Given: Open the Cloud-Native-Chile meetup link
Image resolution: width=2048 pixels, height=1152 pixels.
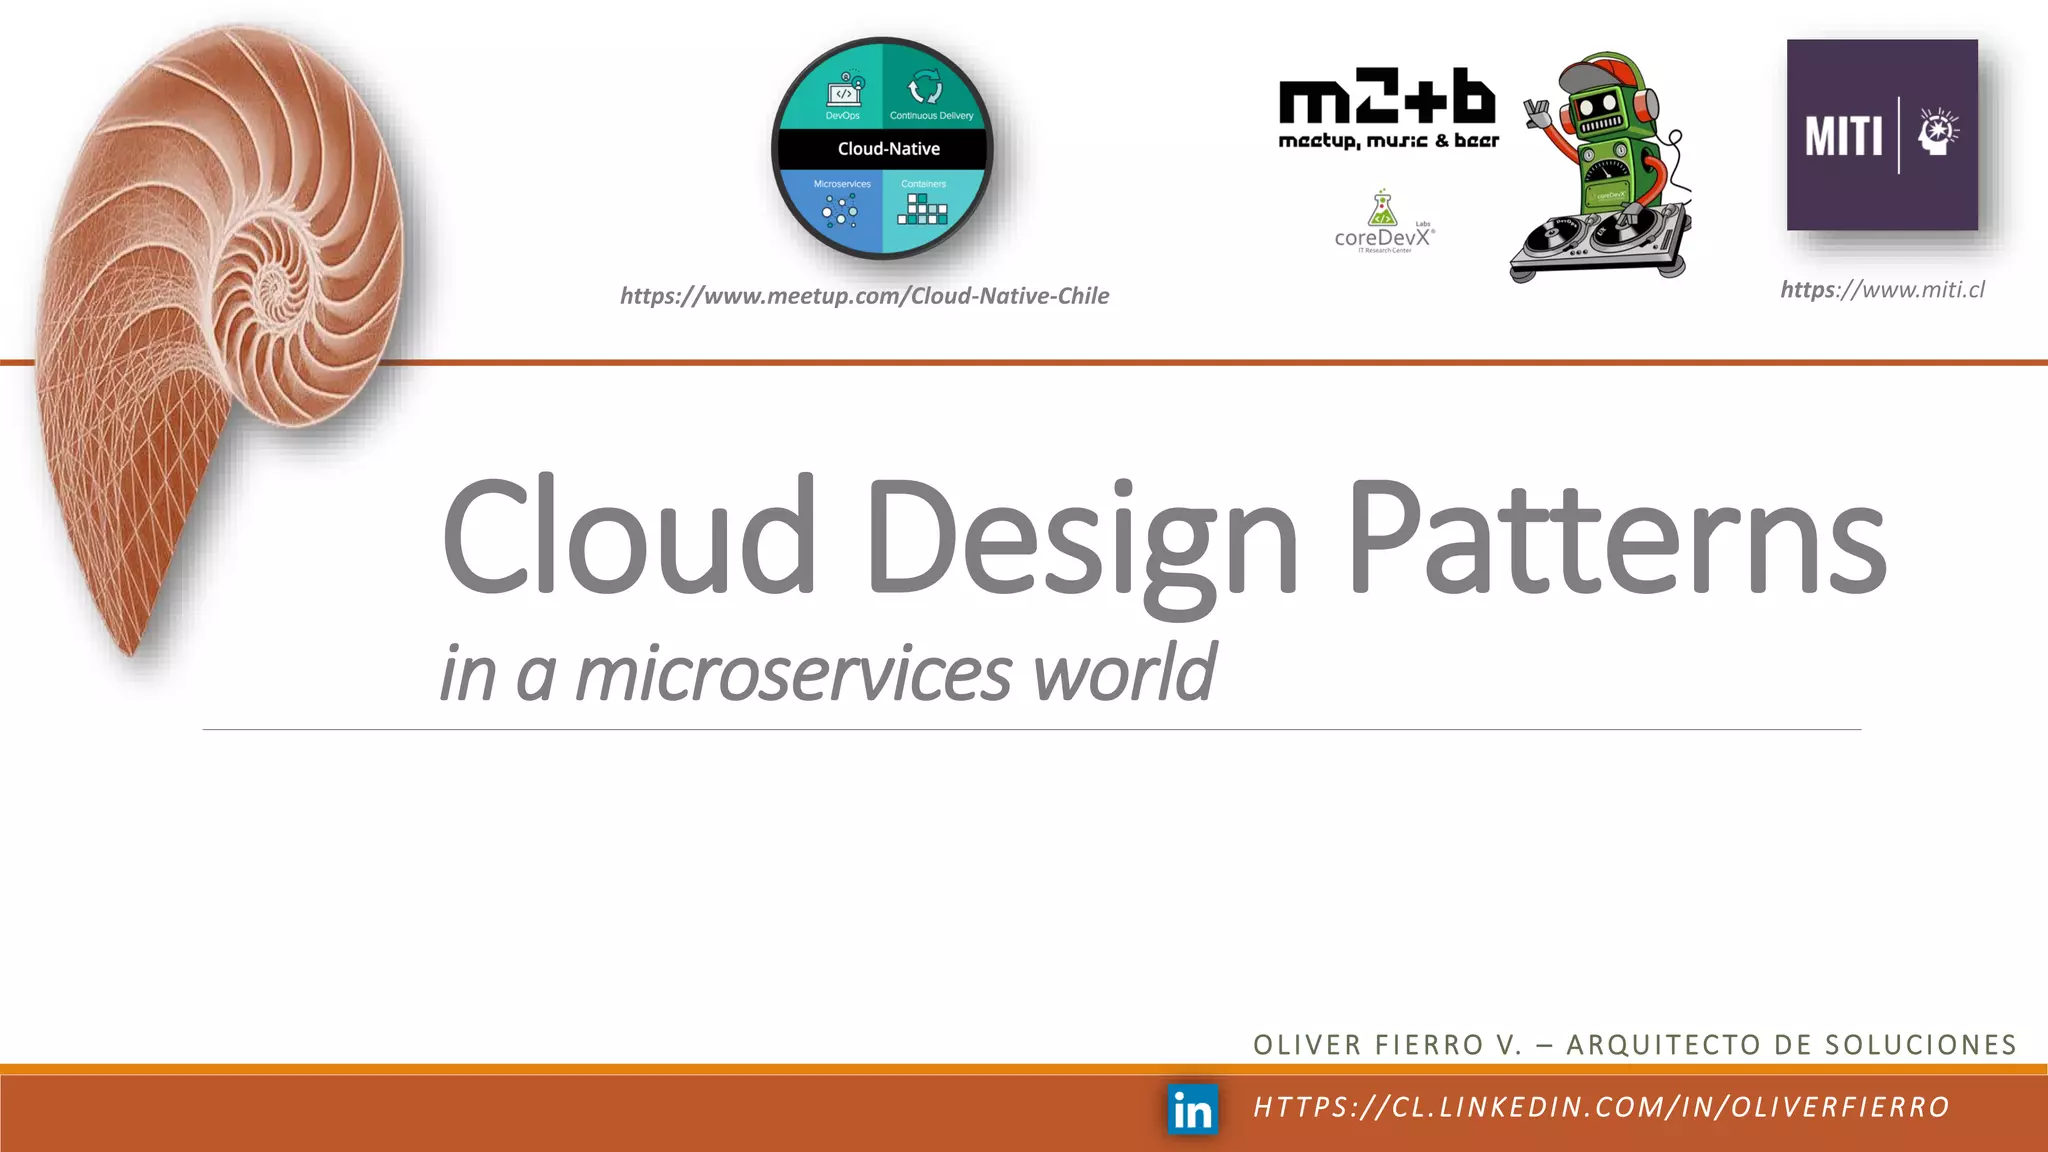Looking at the screenshot, I should 864,296.
